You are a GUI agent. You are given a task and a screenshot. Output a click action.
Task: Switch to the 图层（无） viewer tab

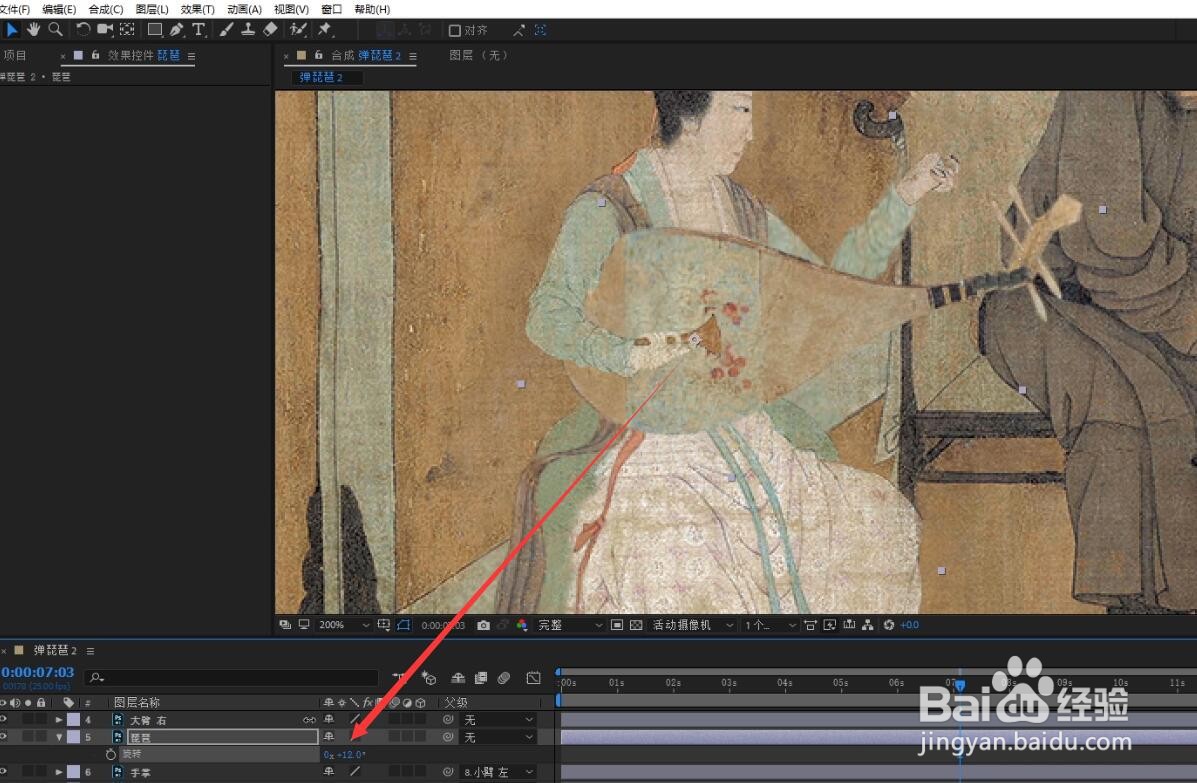(x=479, y=56)
